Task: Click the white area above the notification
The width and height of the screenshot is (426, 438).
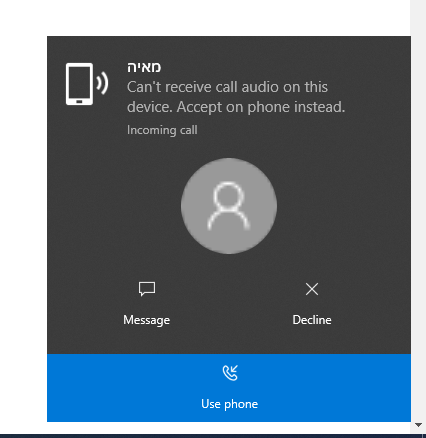Action: click(205, 18)
